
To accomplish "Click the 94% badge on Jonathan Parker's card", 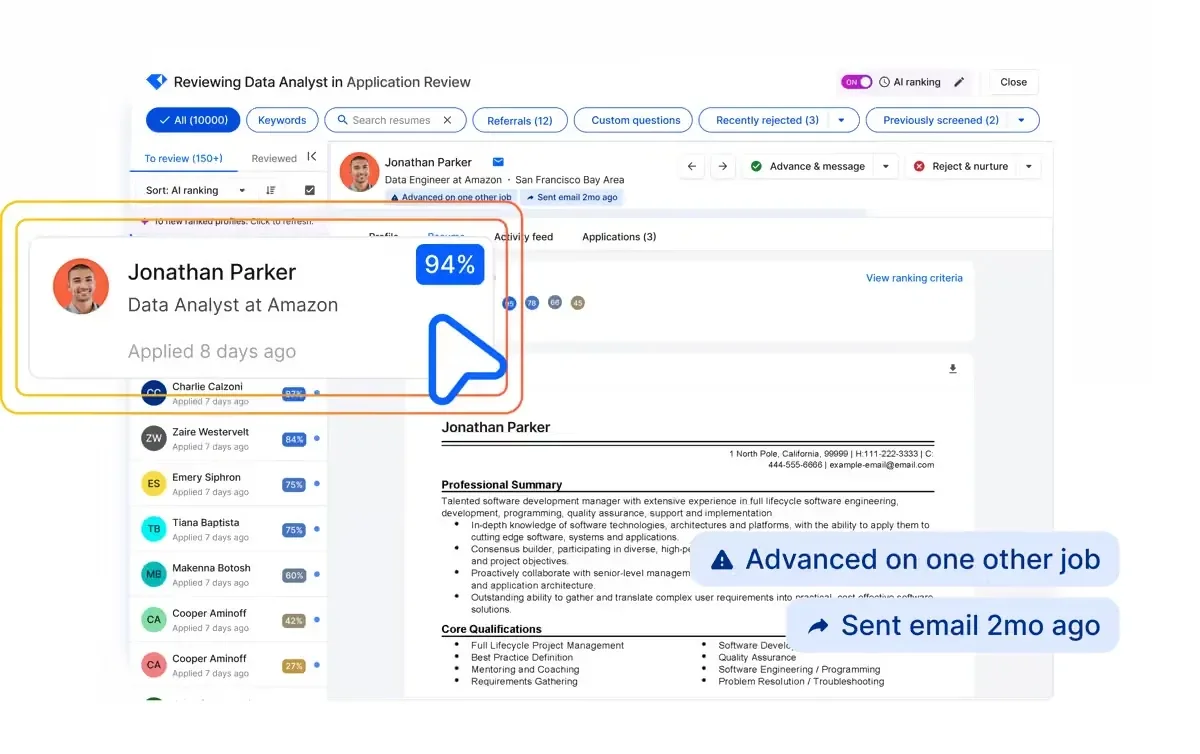I will tap(450, 264).
